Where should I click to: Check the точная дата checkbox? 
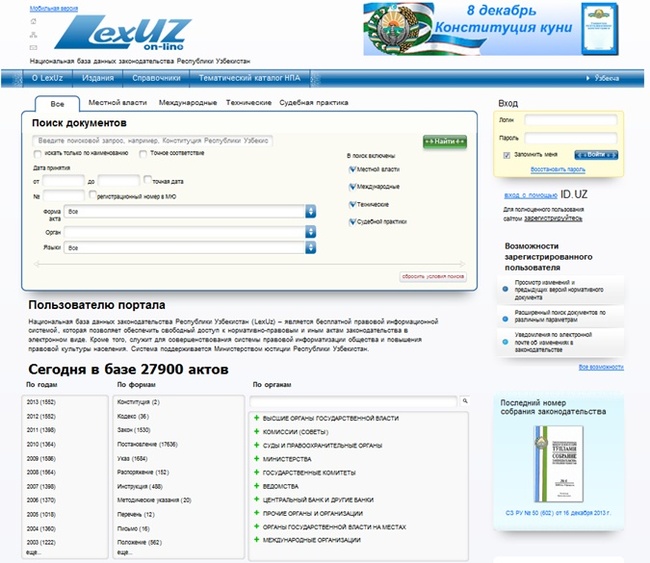[148, 180]
